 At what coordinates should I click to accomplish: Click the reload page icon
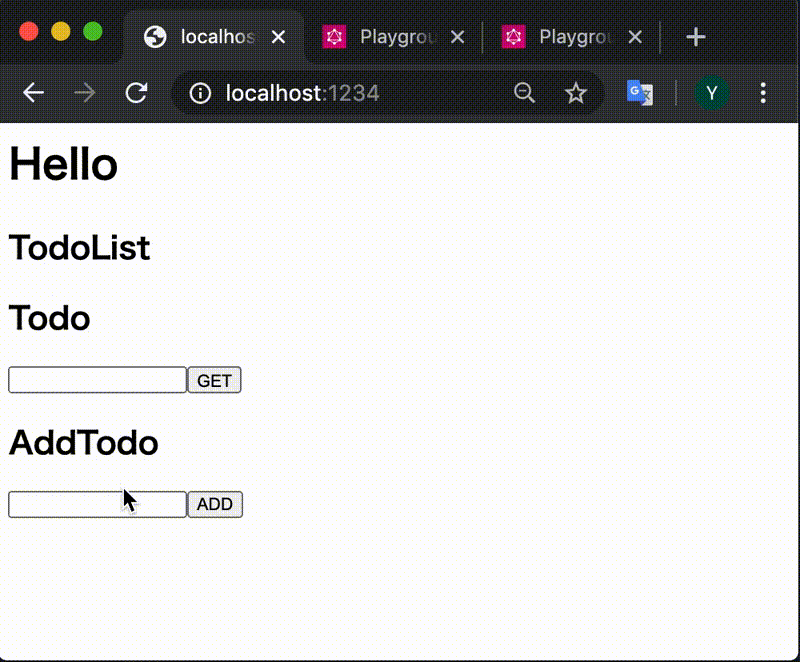[137, 92]
